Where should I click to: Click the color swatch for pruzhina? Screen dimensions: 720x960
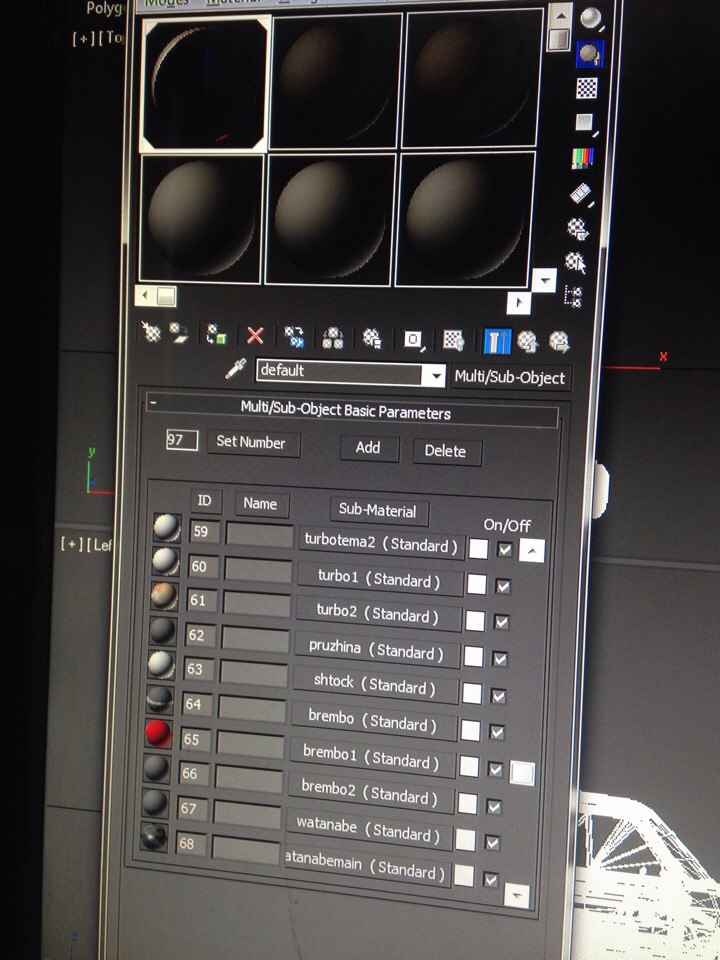[x=473, y=657]
